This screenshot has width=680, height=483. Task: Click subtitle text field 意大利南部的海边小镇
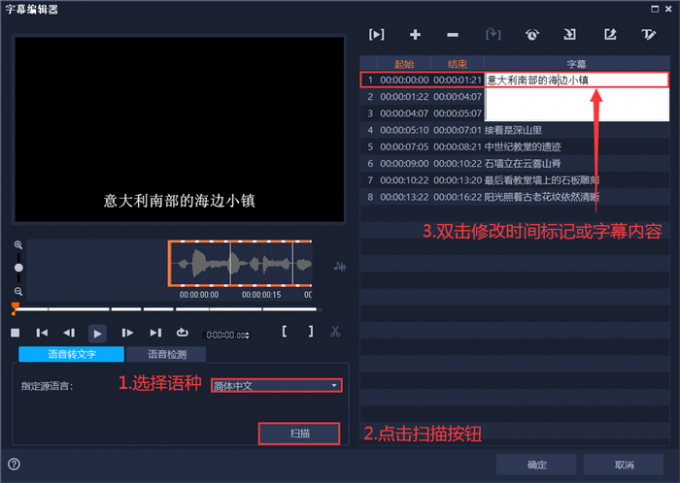(576, 80)
